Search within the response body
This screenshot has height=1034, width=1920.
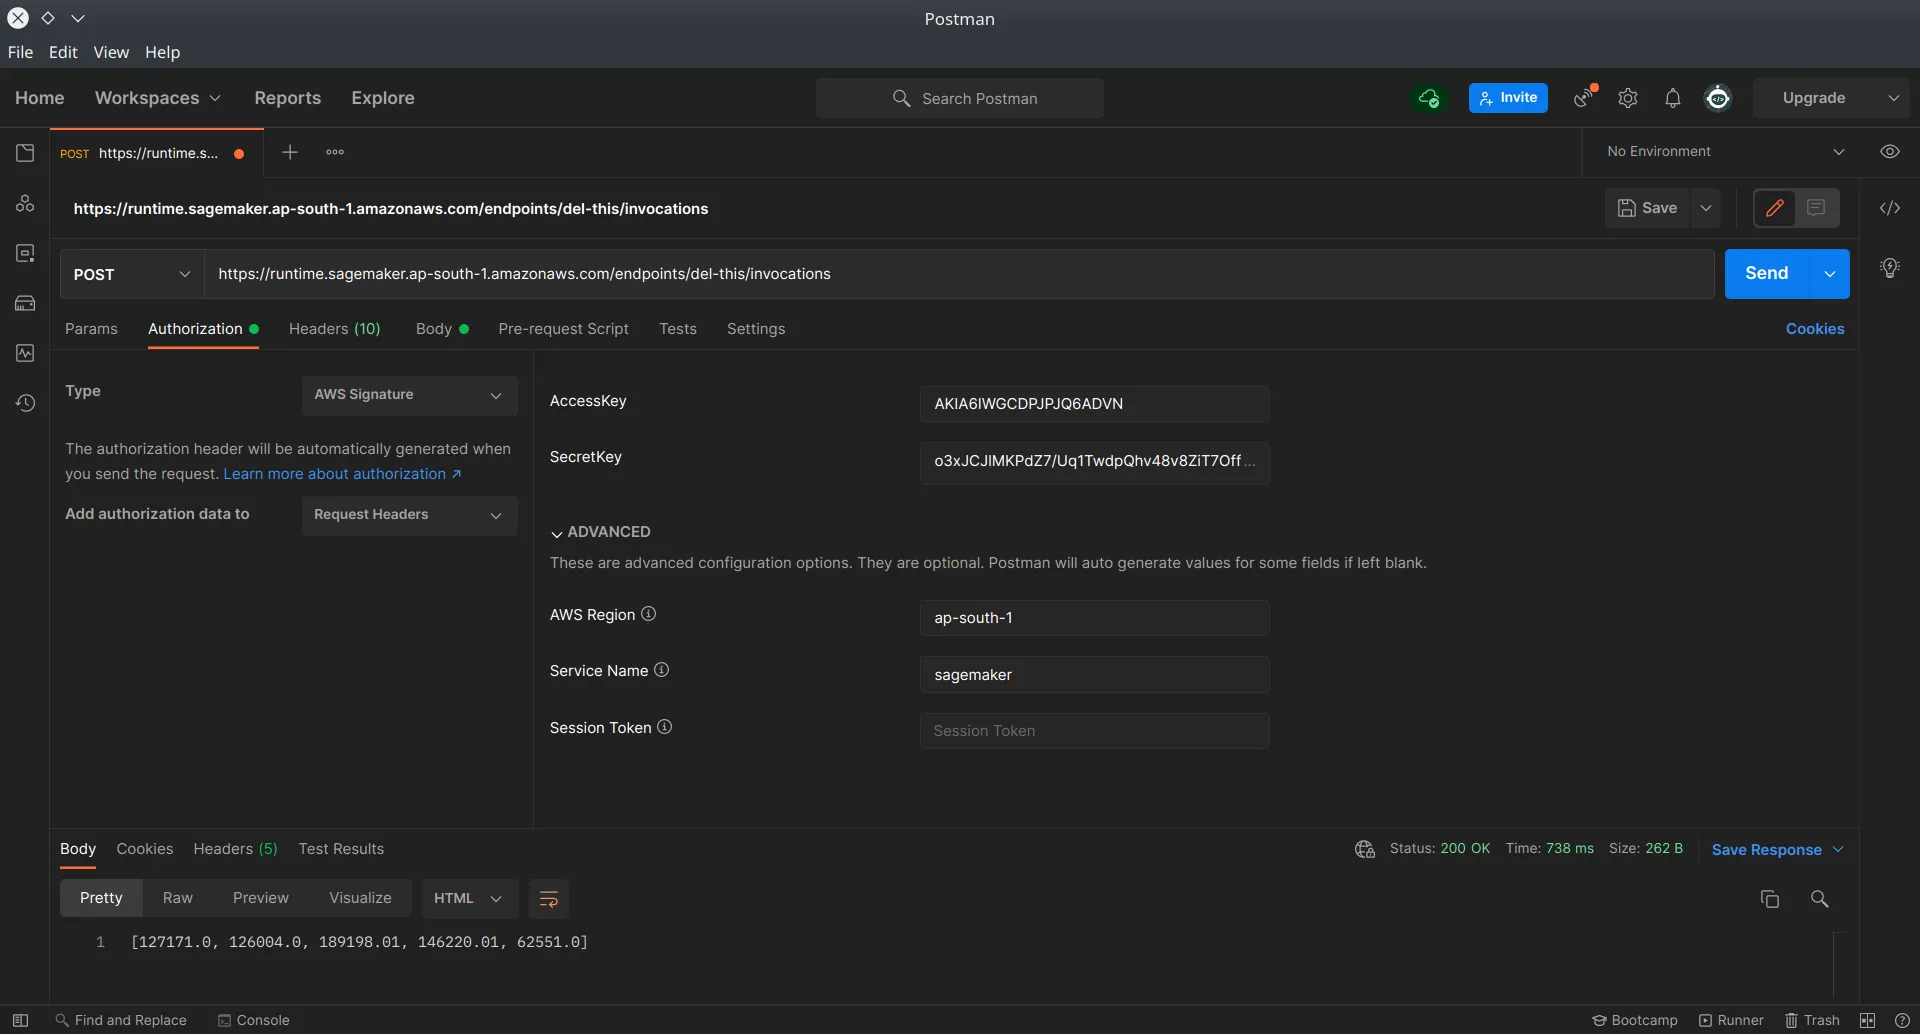1820,899
